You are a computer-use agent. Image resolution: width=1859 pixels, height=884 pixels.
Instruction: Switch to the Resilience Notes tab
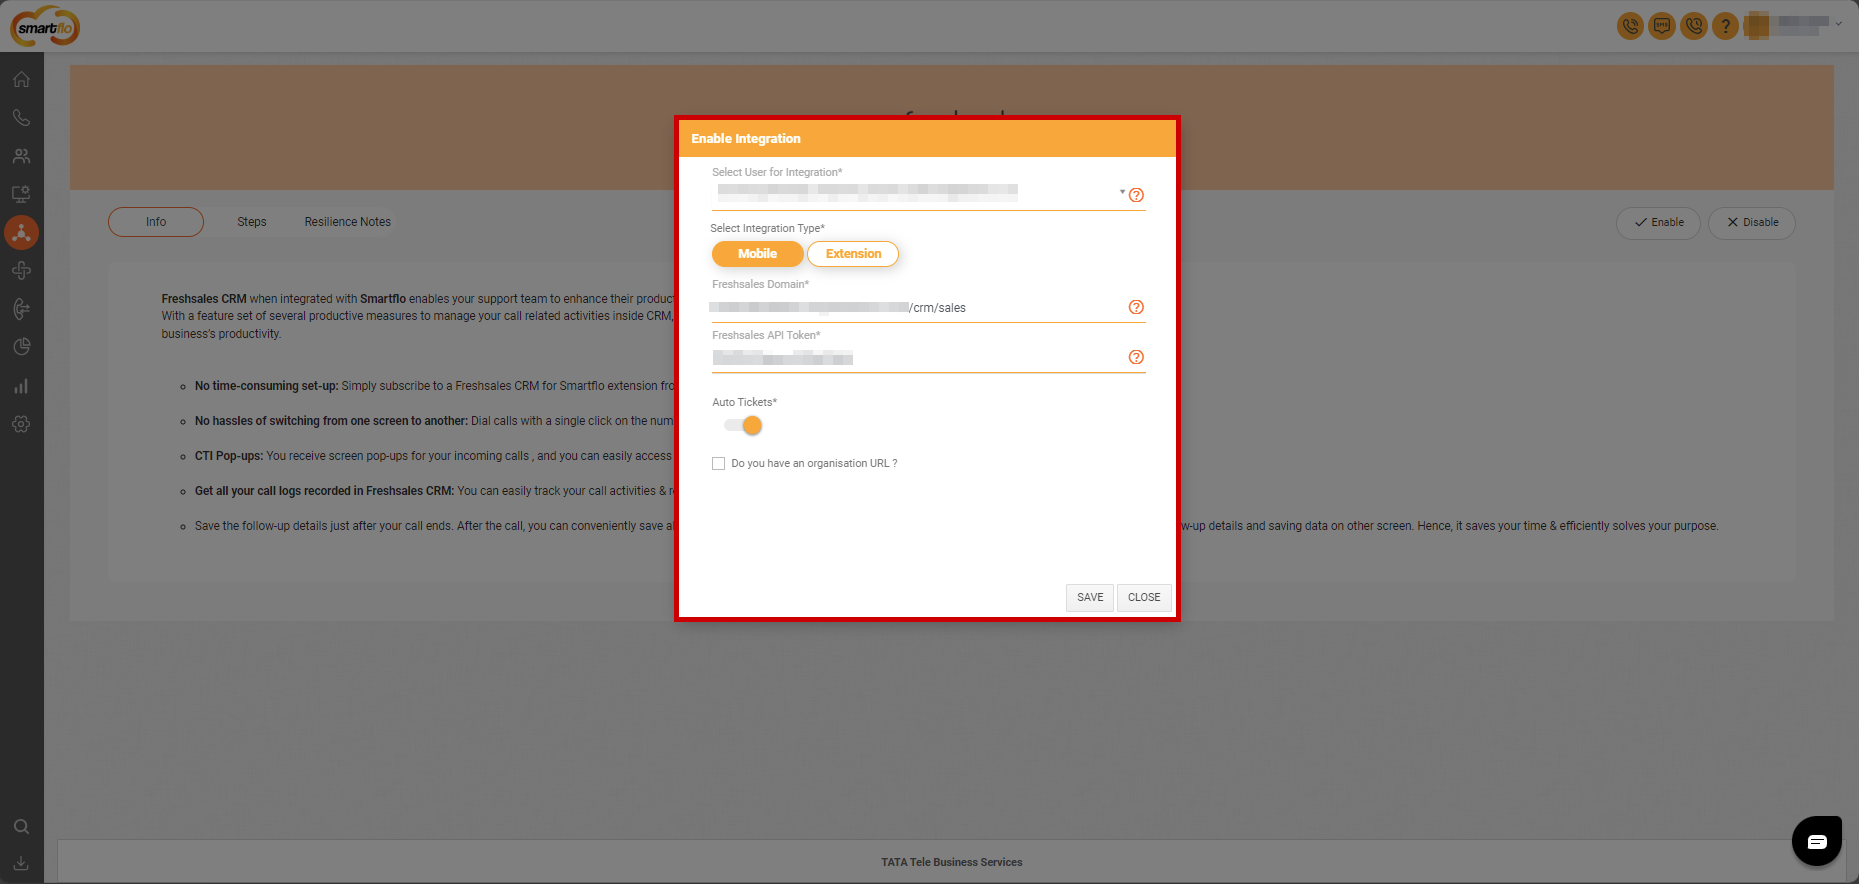(x=348, y=222)
